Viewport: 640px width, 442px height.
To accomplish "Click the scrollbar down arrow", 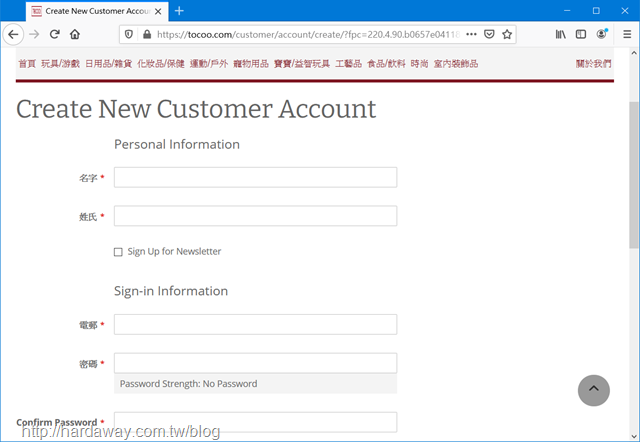I will (634, 436).
